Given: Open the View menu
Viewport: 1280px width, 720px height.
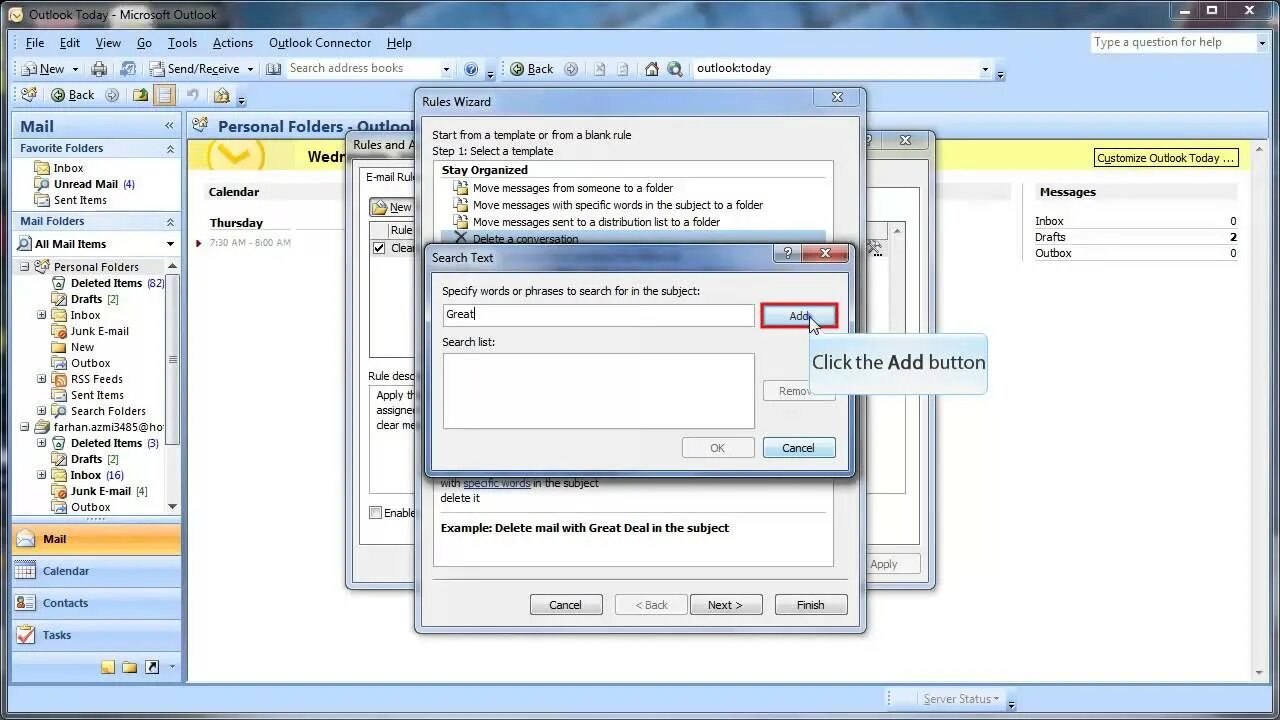Looking at the screenshot, I should [x=108, y=43].
